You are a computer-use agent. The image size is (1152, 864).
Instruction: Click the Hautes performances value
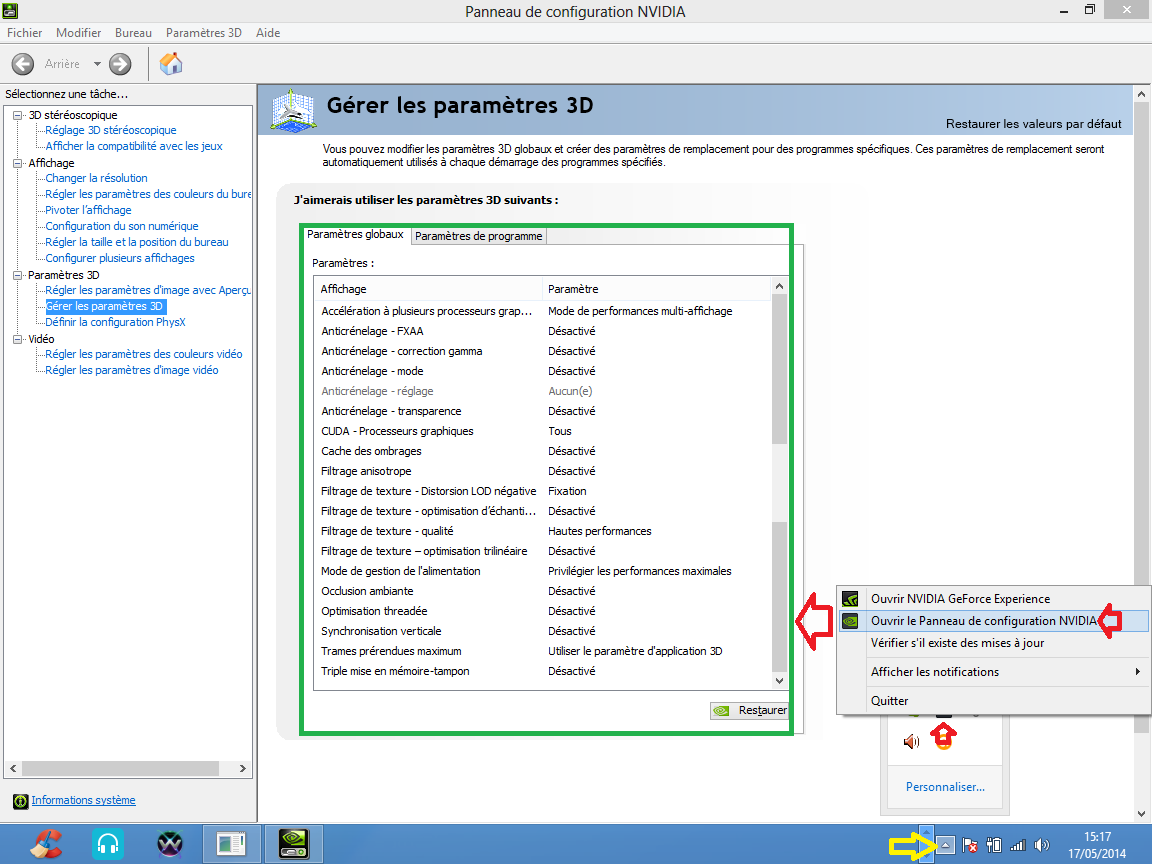click(x=600, y=531)
